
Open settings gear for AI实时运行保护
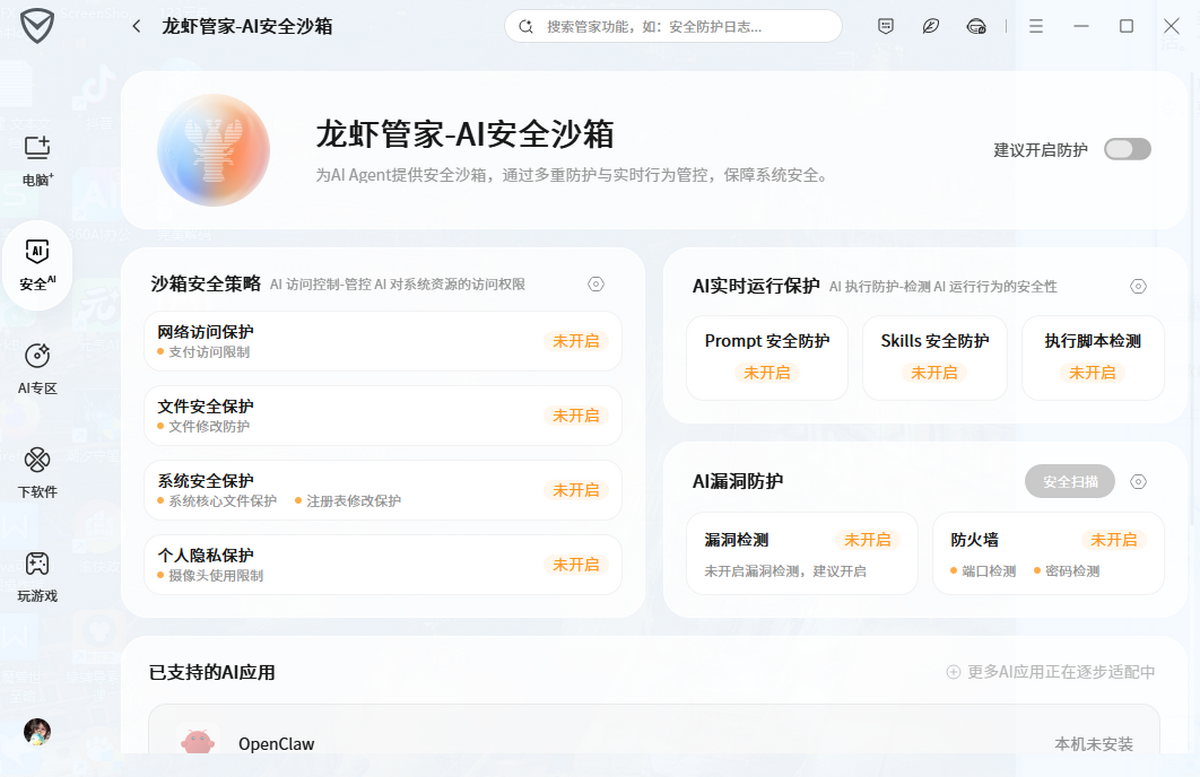pyautogui.click(x=1138, y=287)
